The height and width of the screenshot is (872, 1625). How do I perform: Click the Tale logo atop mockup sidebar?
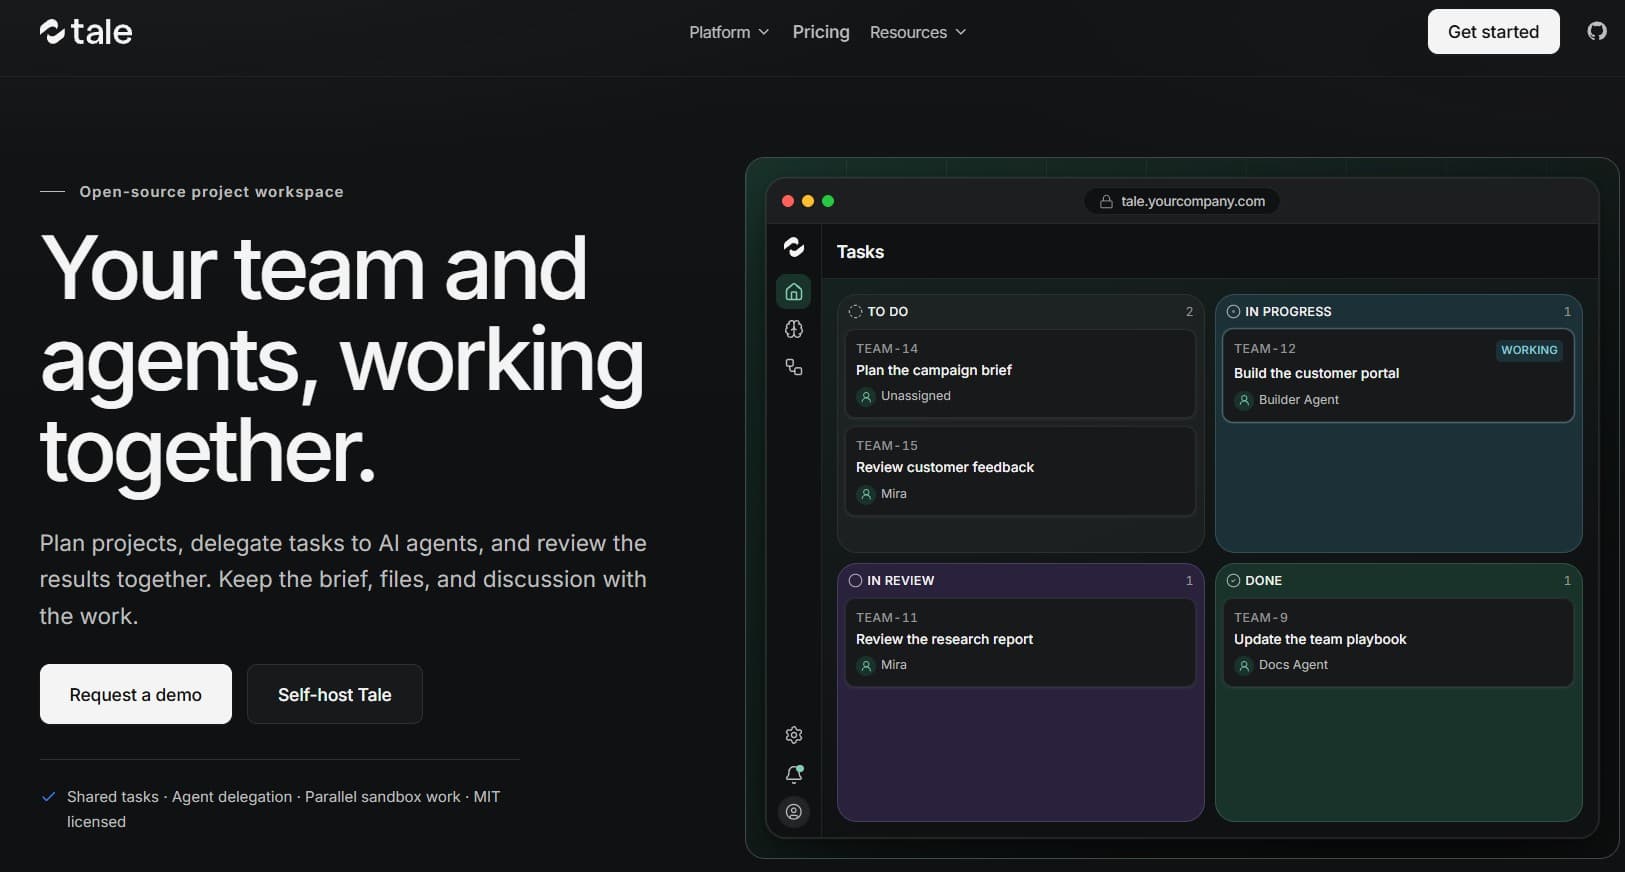pyautogui.click(x=794, y=247)
